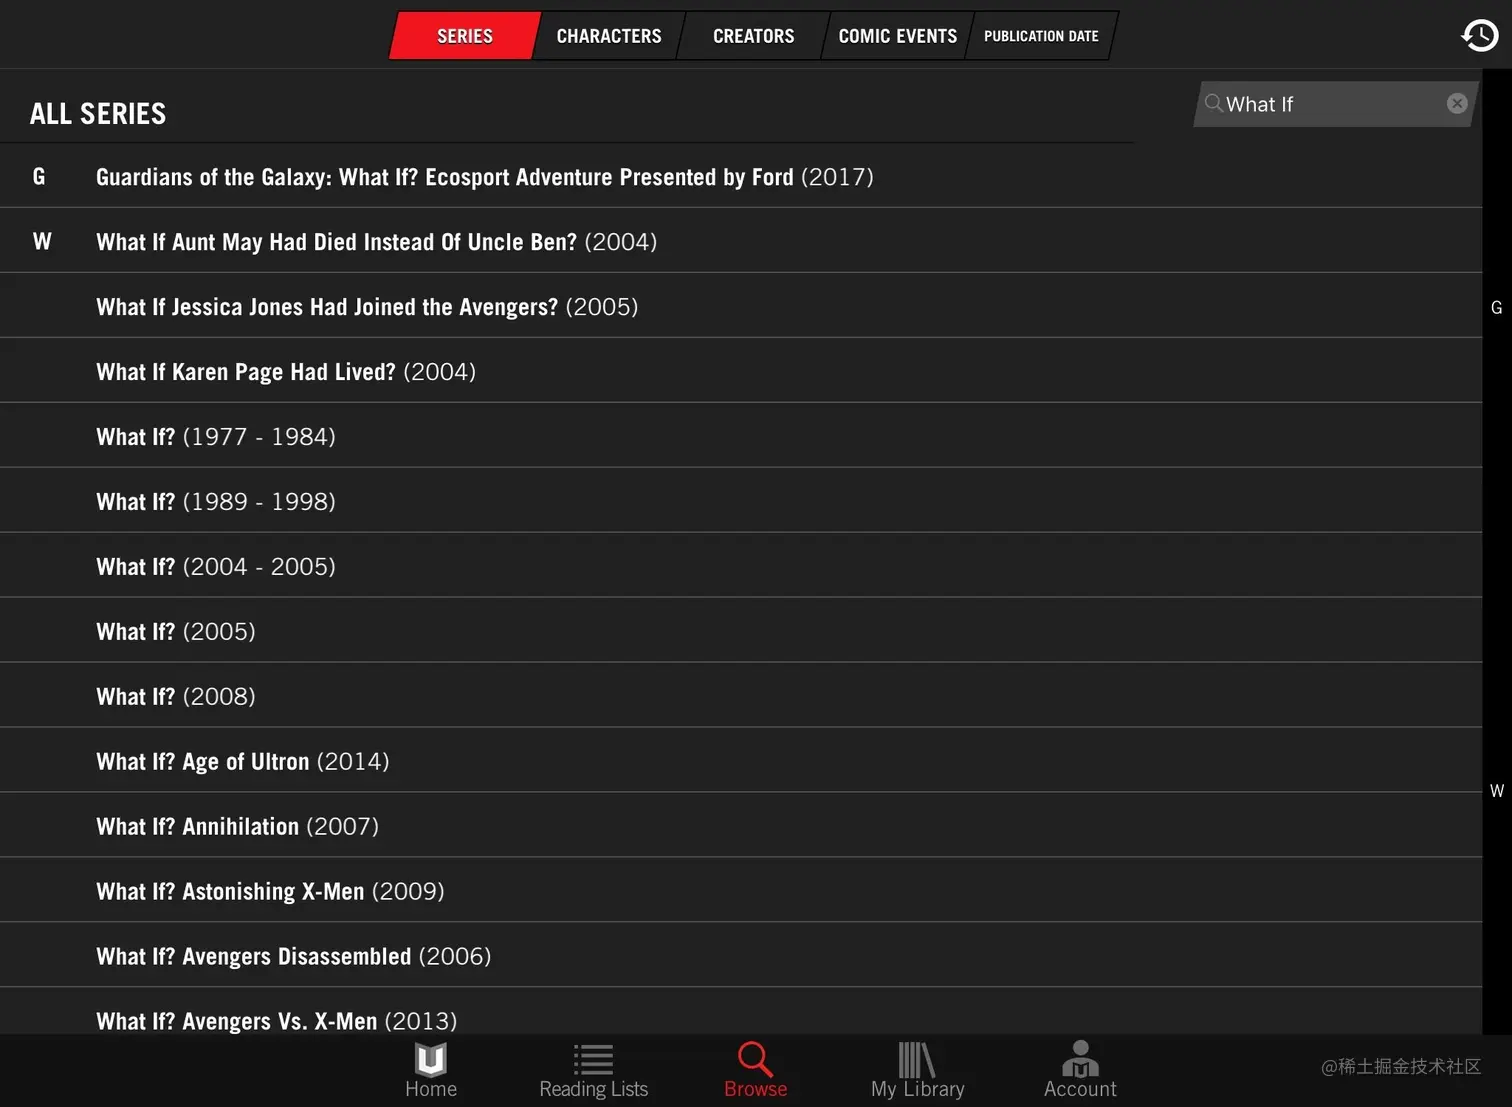
Task: Select What If? (2004 - 2005) row
Action: coord(741,566)
